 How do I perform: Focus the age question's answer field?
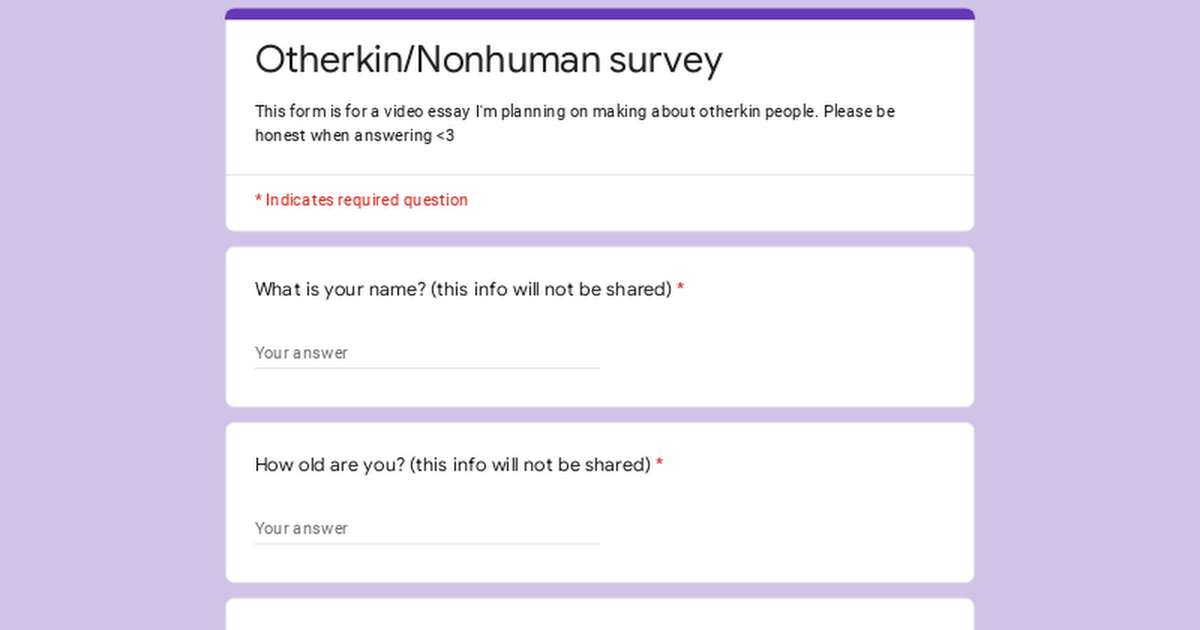click(426, 528)
